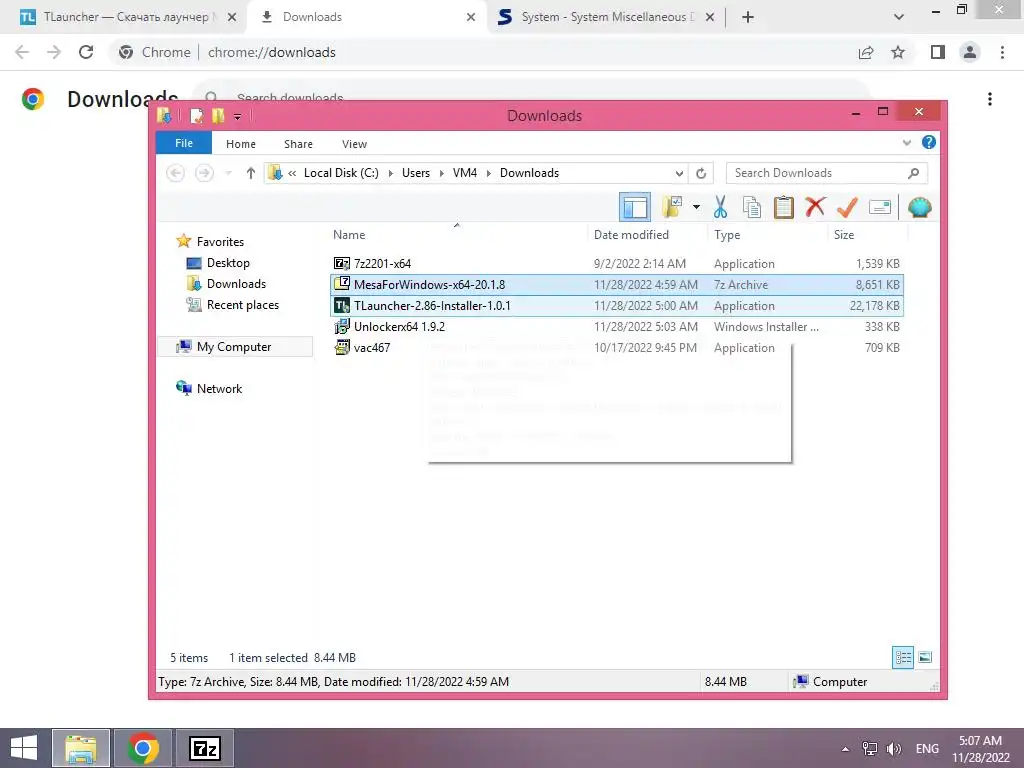The width and height of the screenshot is (1024, 768).
Task: Bookmark this page with star icon
Action: coord(898,52)
